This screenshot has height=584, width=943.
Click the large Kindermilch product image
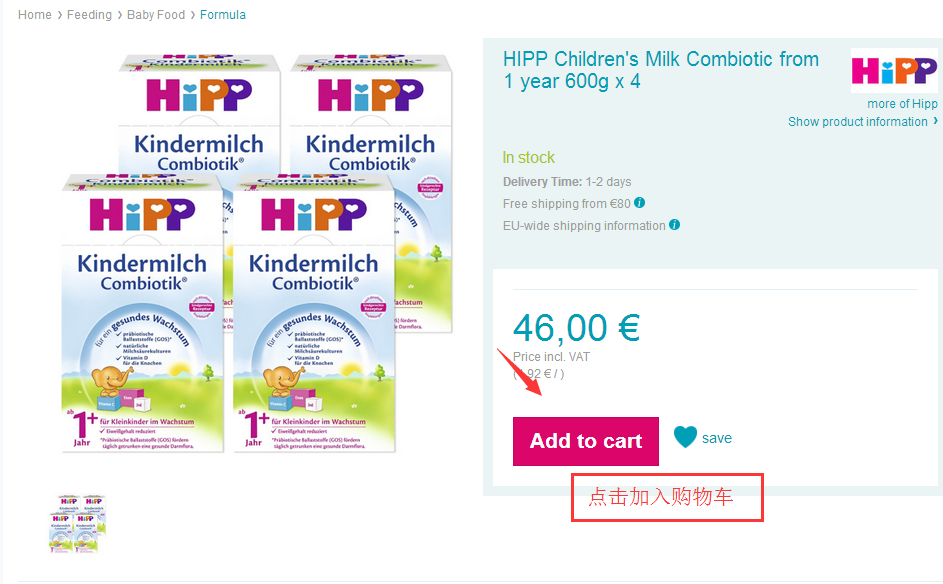[x=258, y=250]
